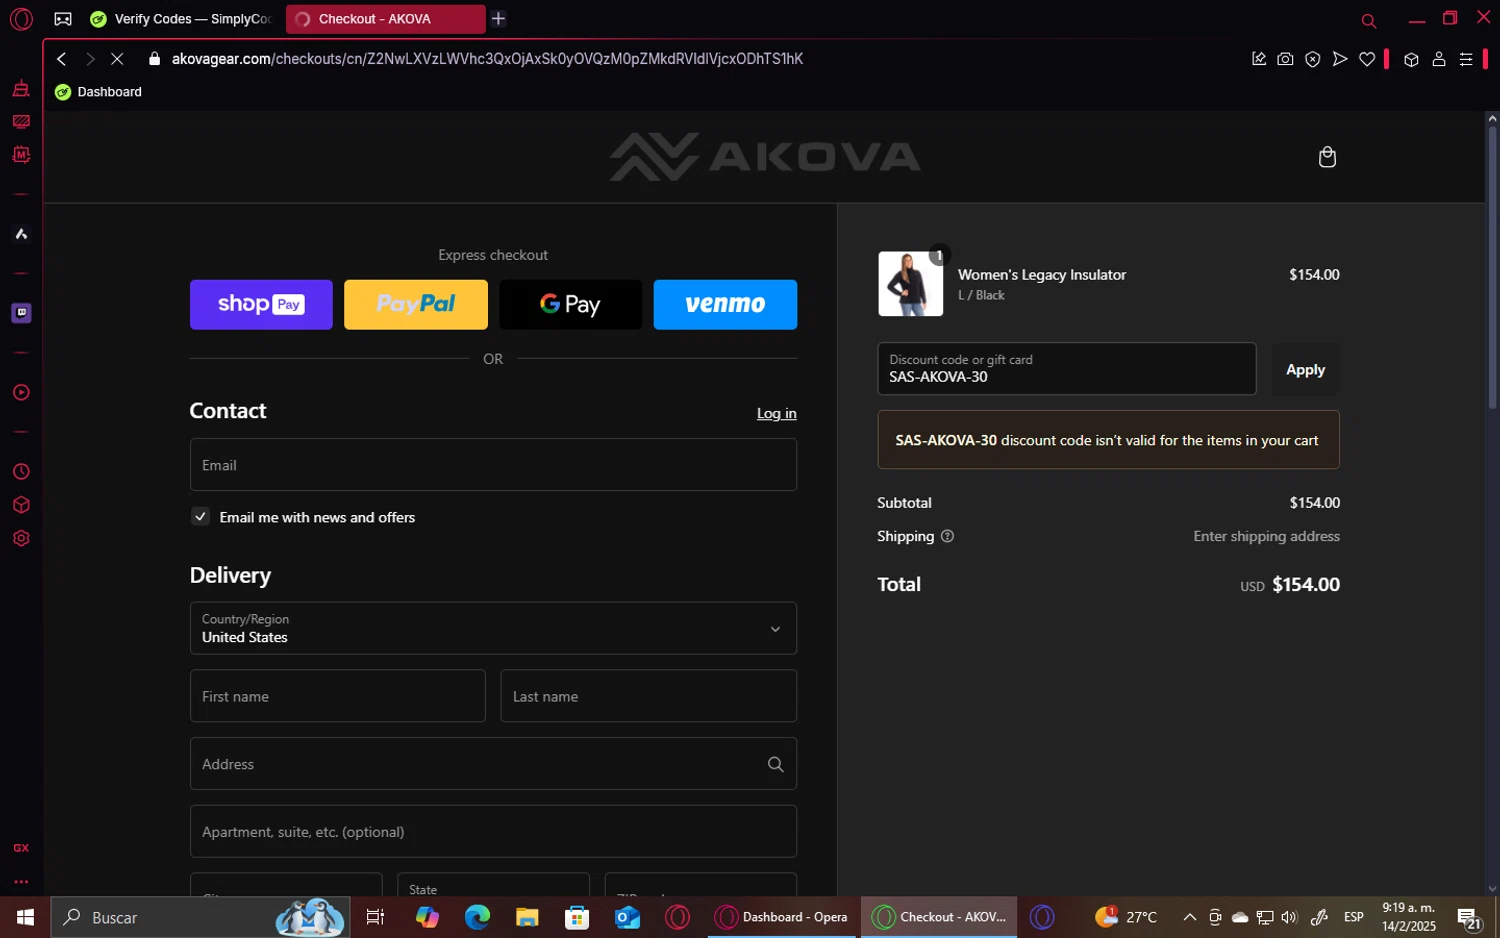Image resolution: width=1500 pixels, height=938 pixels.
Task: Click into the Email input field
Action: (493, 465)
